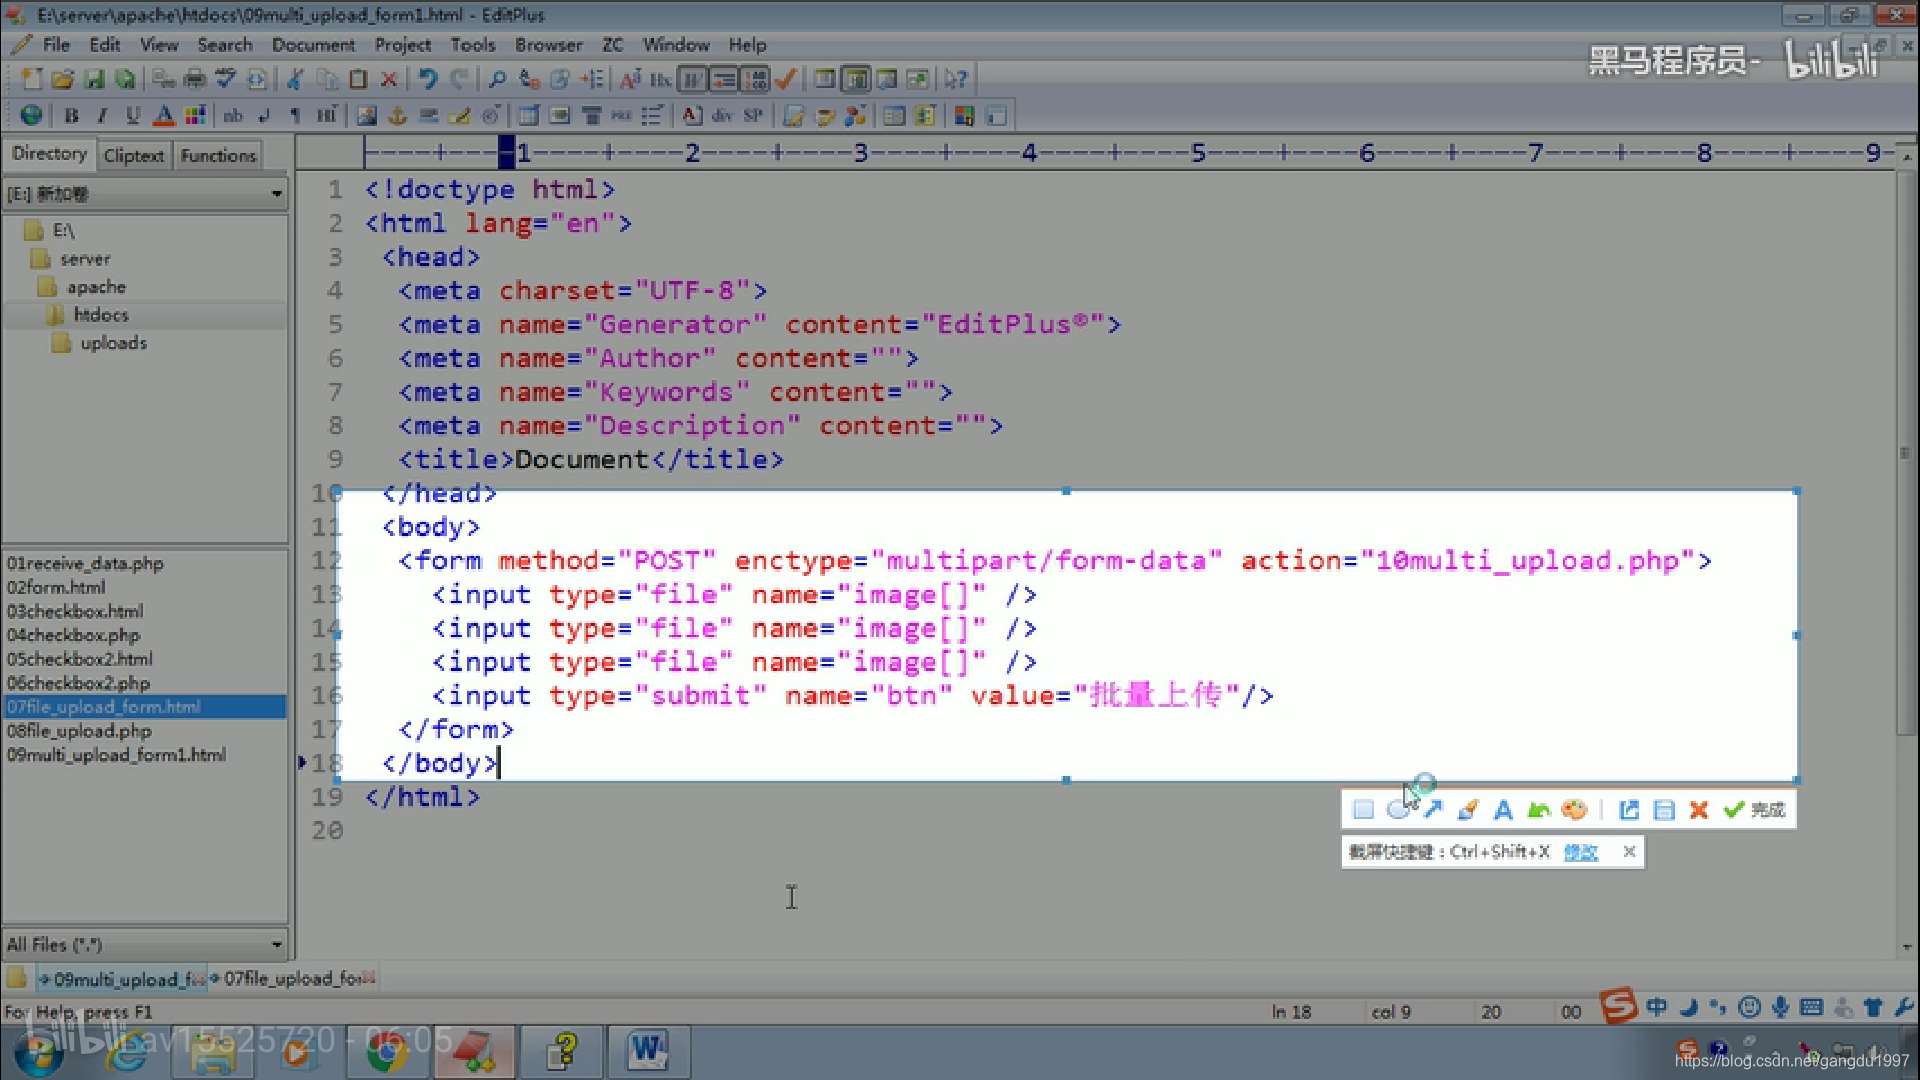
Task: Select 01receive_data.php in file list
Action: (x=85, y=563)
